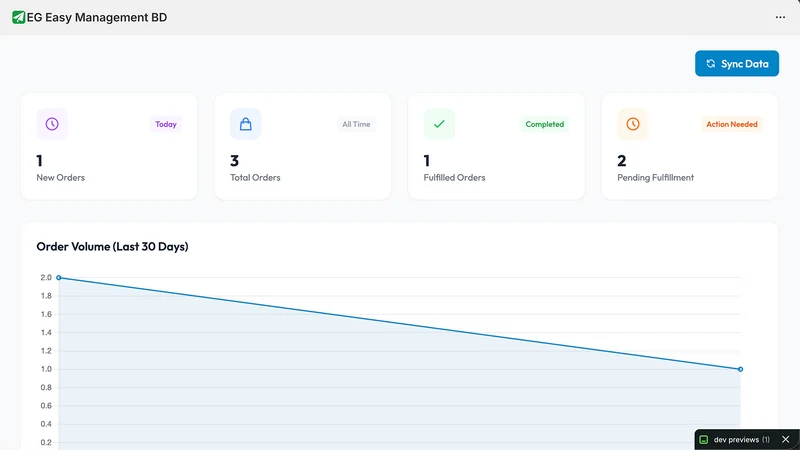Click the New Orders label
Screen dimensions: 800x450
pos(60,178)
